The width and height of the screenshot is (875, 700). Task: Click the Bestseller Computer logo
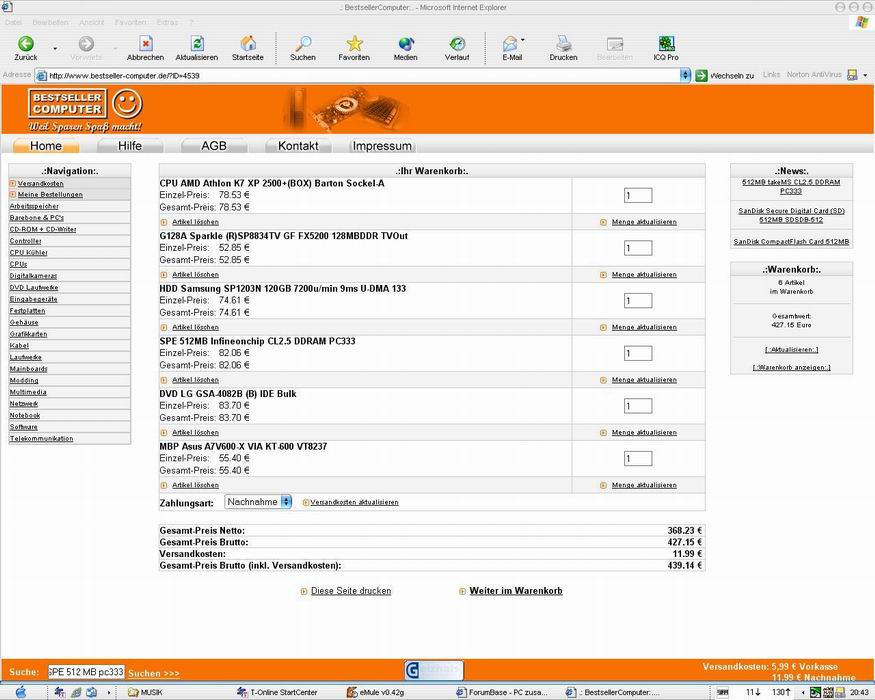tap(85, 110)
